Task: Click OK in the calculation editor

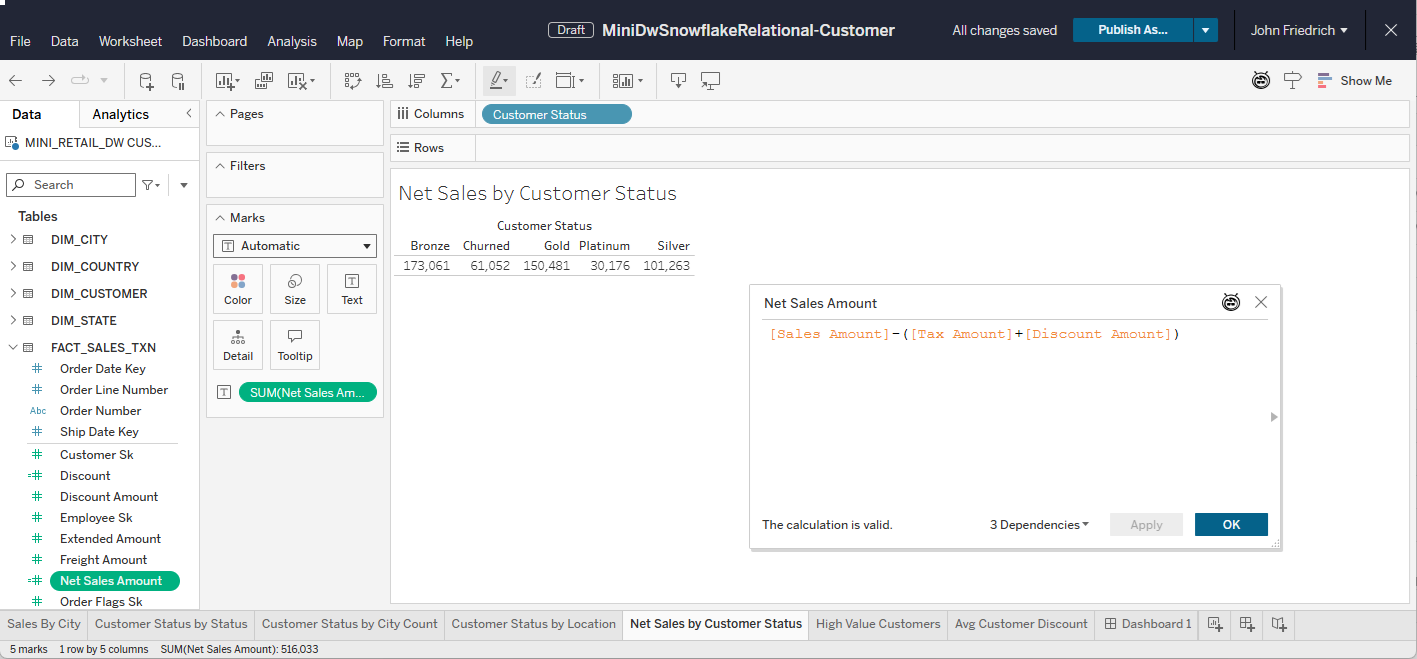Action: tap(1231, 525)
